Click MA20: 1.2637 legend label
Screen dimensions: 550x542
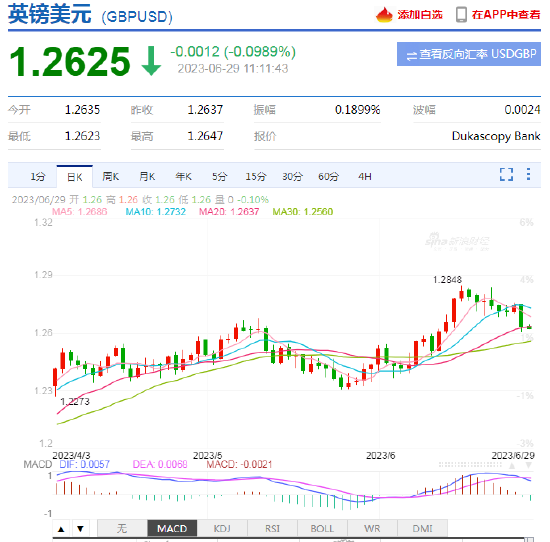pos(229,212)
